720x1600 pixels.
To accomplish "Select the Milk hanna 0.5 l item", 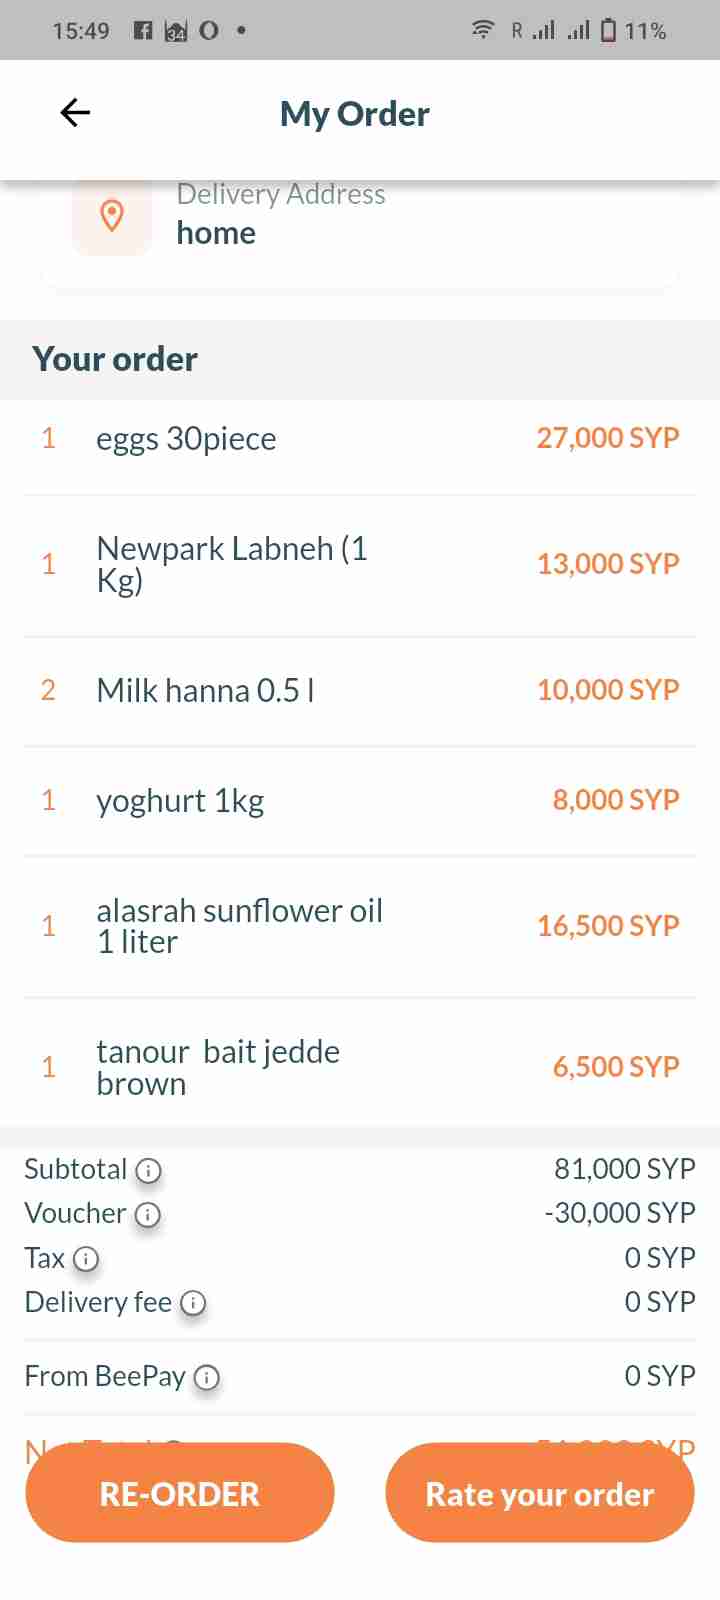I will click(x=205, y=690).
